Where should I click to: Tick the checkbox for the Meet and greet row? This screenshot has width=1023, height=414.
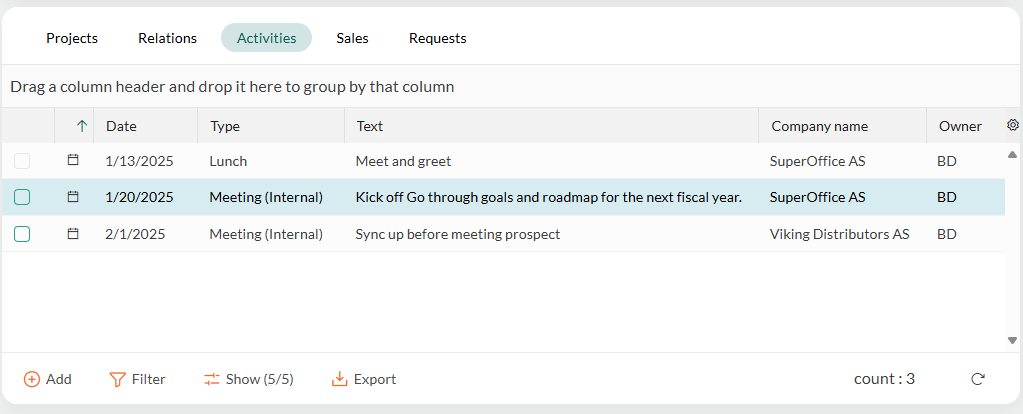(x=22, y=161)
